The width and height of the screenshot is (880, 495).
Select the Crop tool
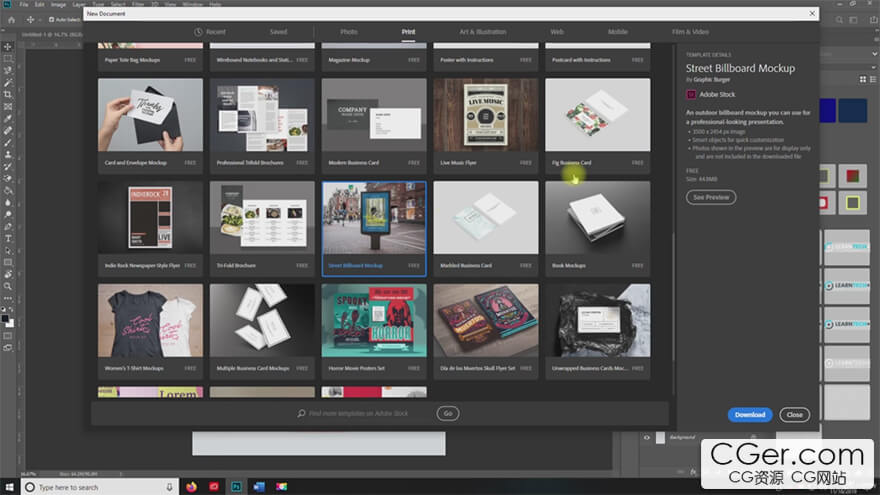point(8,94)
